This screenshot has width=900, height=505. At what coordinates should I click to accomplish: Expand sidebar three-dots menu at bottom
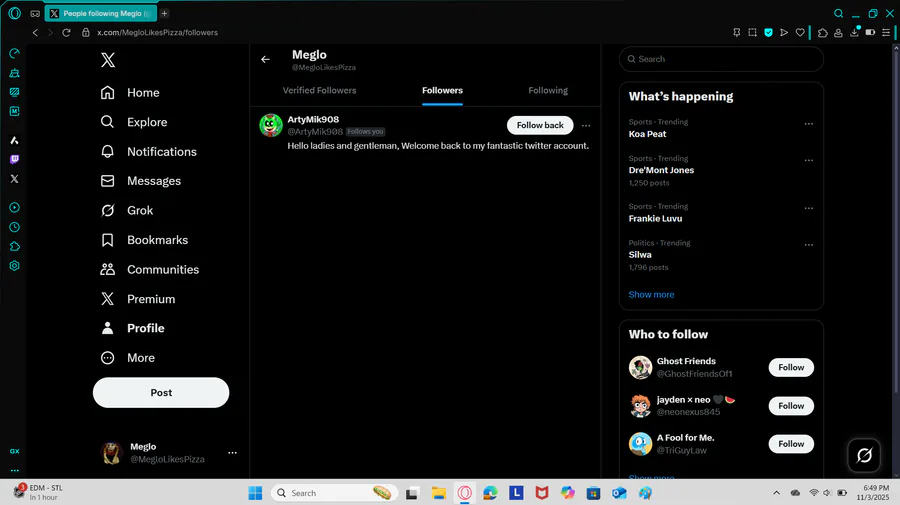click(14, 471)
